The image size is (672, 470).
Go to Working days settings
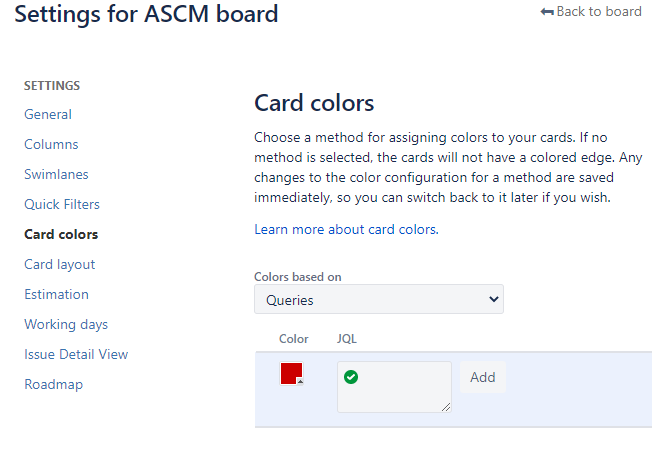tap(66, 324)
